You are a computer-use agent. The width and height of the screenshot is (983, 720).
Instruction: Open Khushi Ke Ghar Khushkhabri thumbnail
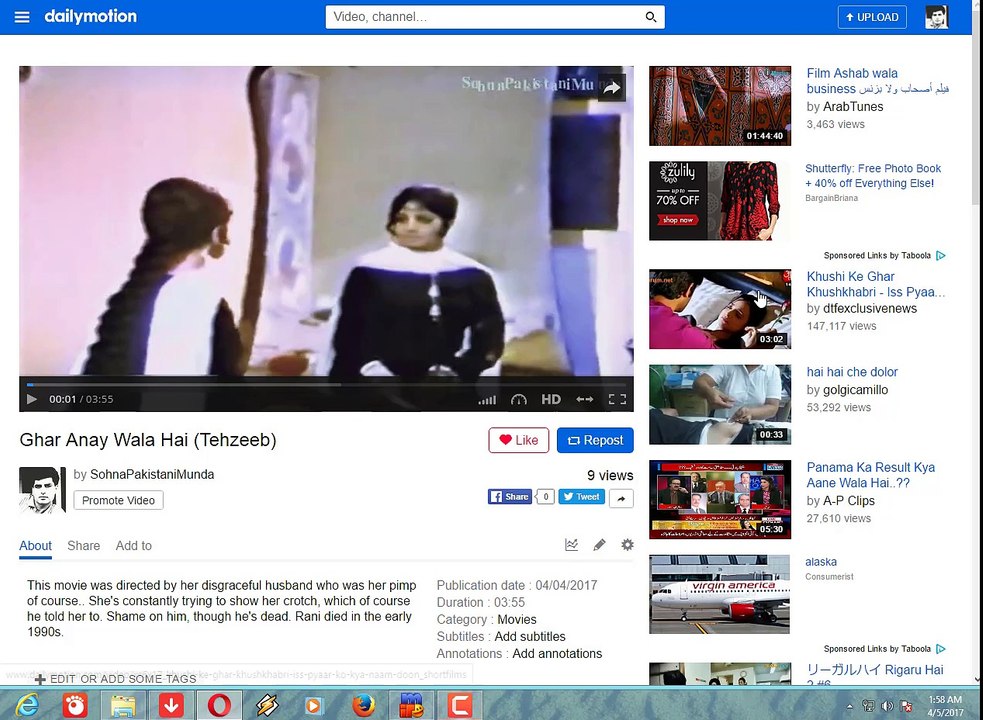point(720,309)
